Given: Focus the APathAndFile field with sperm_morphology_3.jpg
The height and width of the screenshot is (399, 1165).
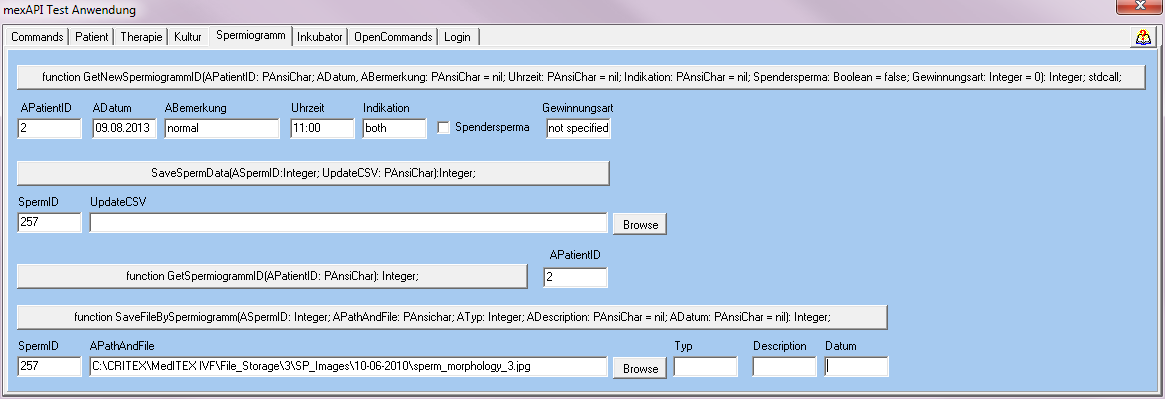Looking at the screenshot, I should tap(348, 366).
